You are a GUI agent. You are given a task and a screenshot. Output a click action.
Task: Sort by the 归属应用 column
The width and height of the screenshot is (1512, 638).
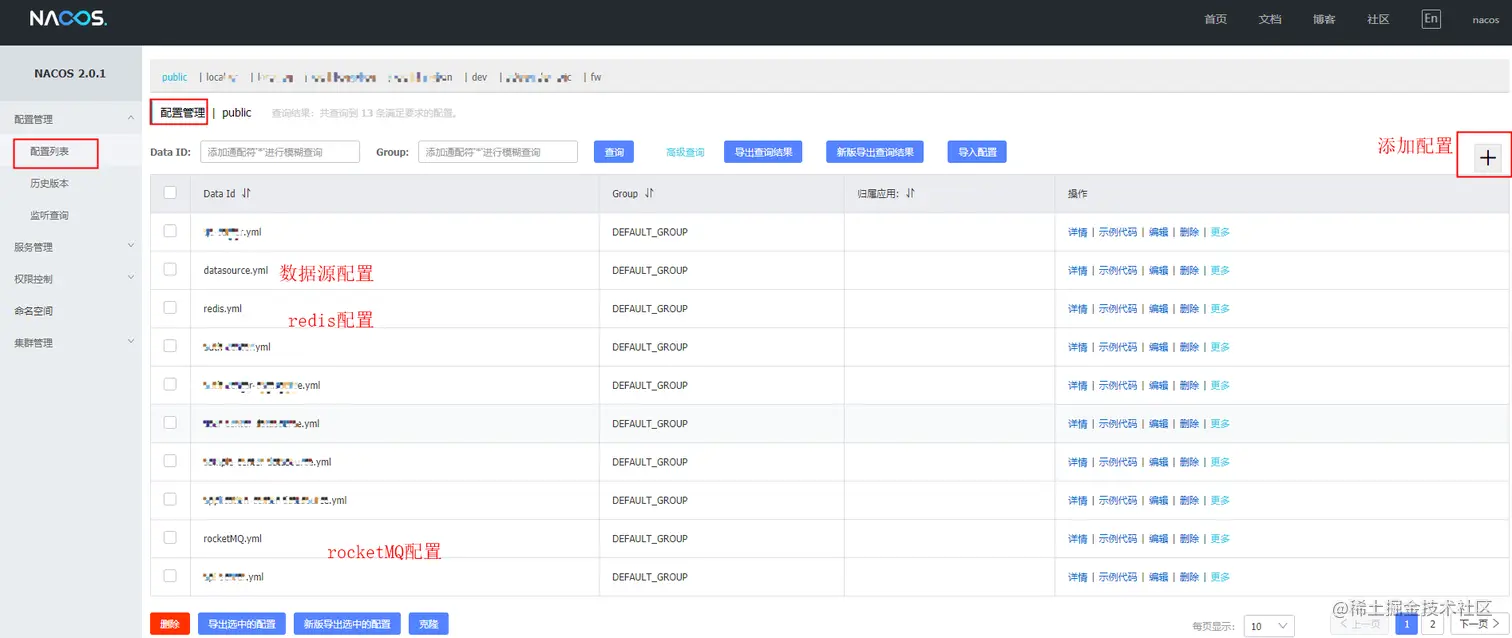click(911, 193)
